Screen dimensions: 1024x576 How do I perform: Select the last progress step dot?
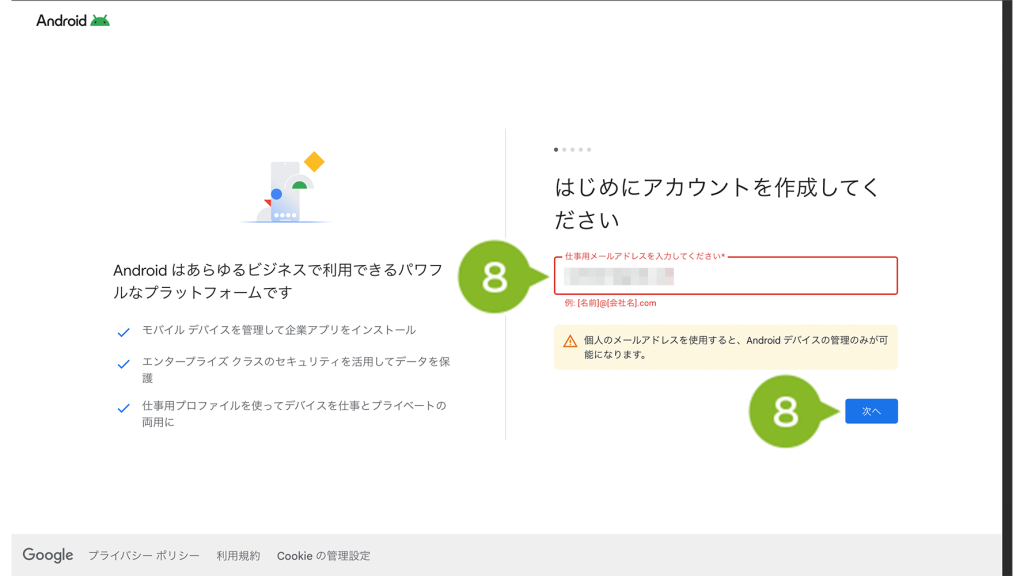pos(589,150)
